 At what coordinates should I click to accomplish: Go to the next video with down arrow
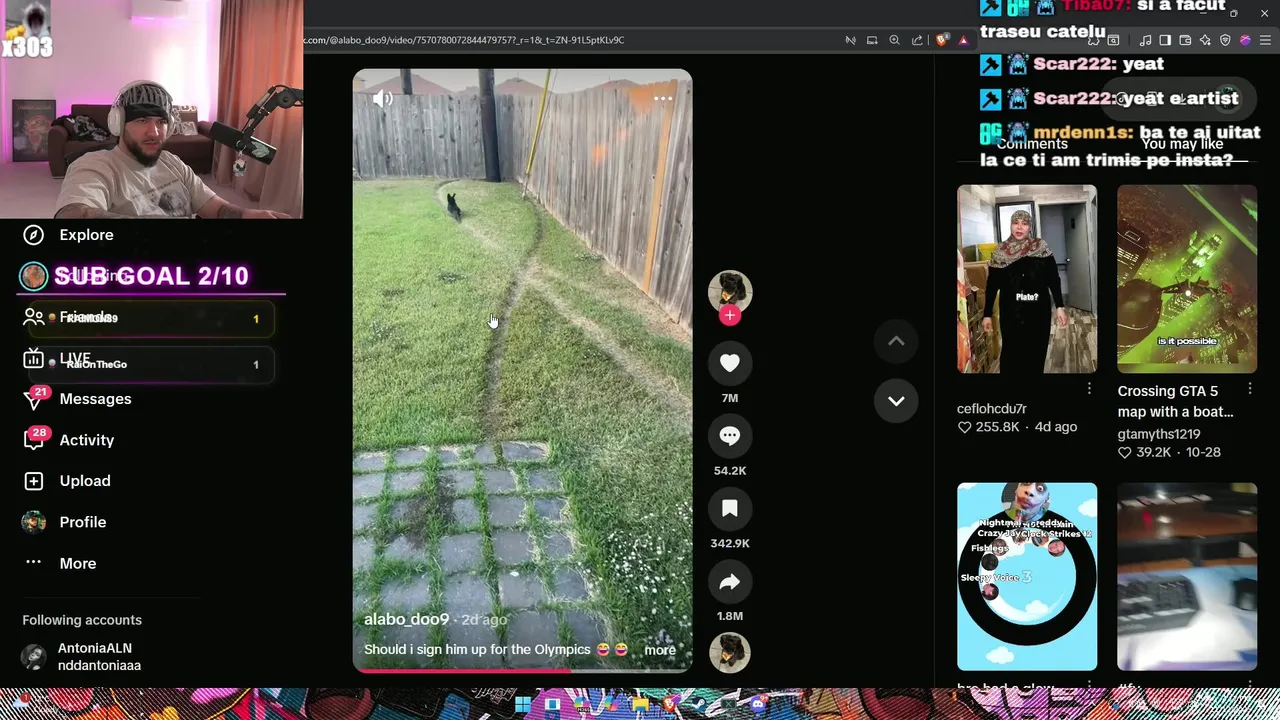(x=896, y=401)
